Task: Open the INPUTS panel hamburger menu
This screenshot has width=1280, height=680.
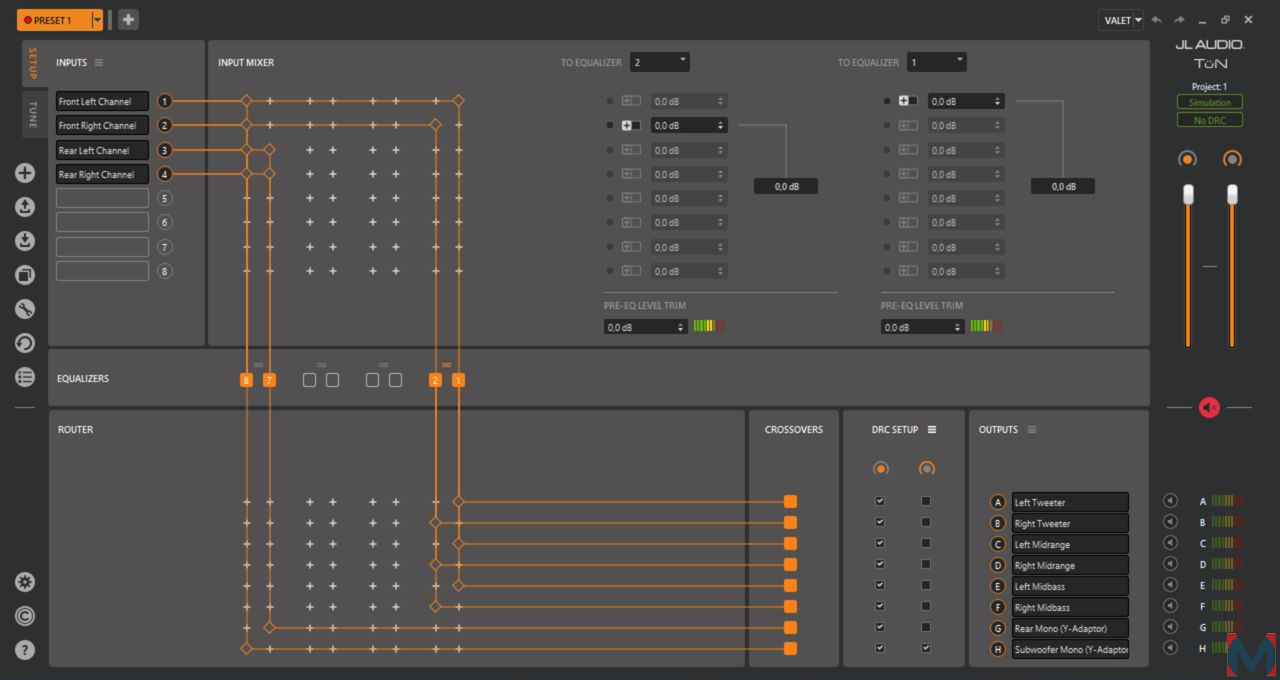Action: pyautogui.click(x=99, y=63)
